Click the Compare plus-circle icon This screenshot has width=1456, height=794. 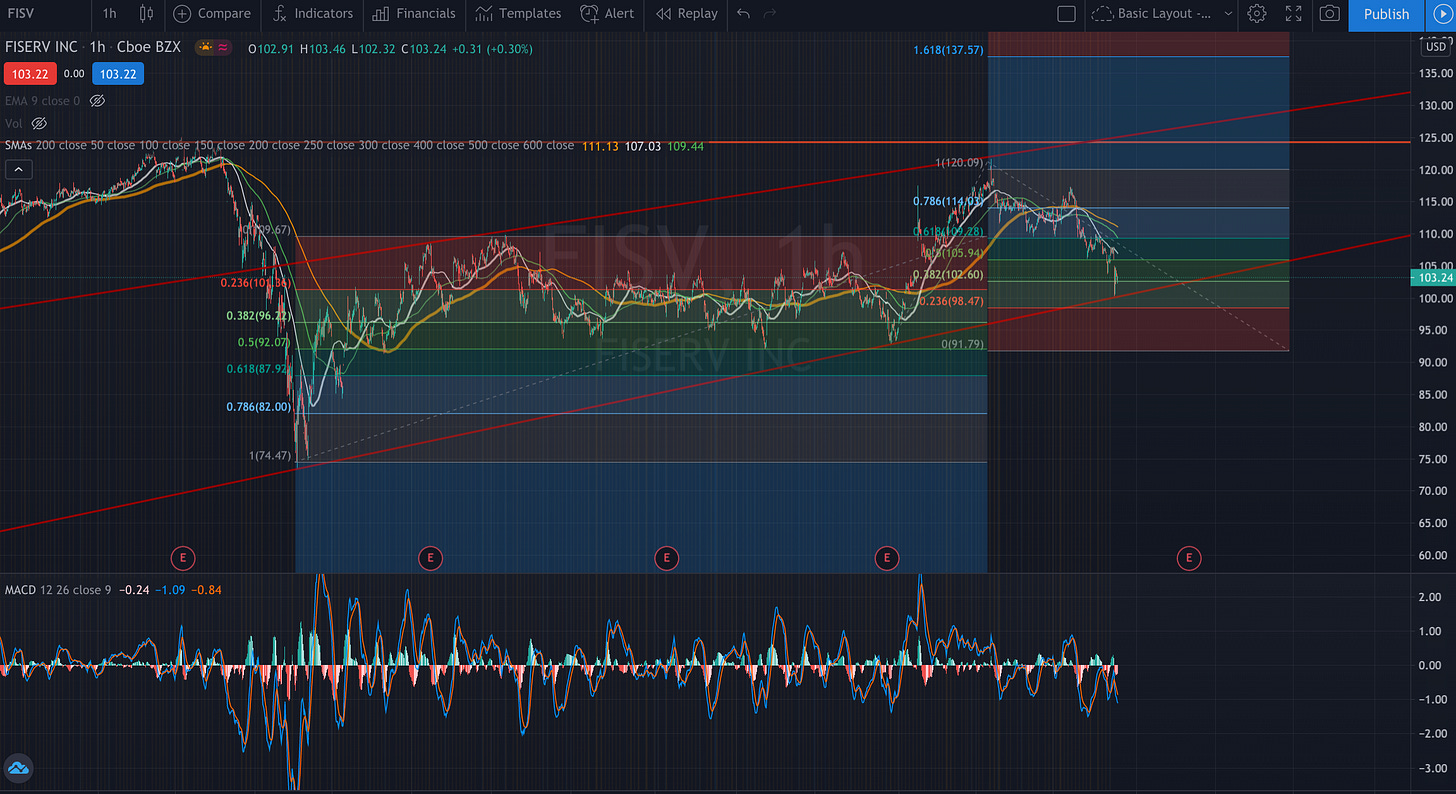tap(181, 14)
